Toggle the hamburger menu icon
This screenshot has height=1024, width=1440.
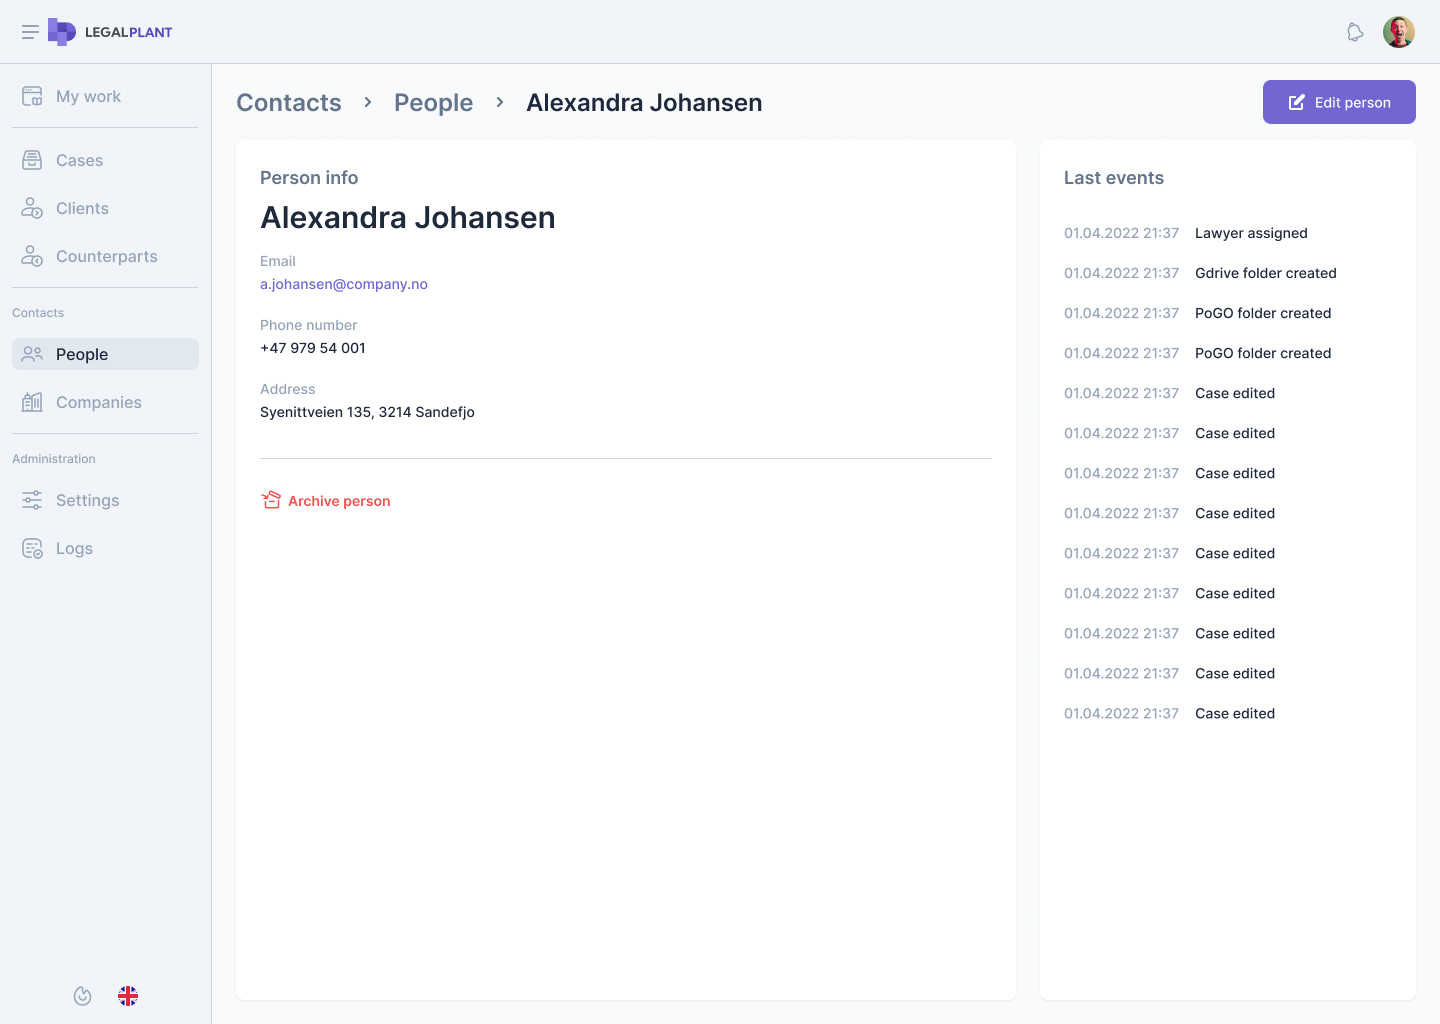coord(30,32)
